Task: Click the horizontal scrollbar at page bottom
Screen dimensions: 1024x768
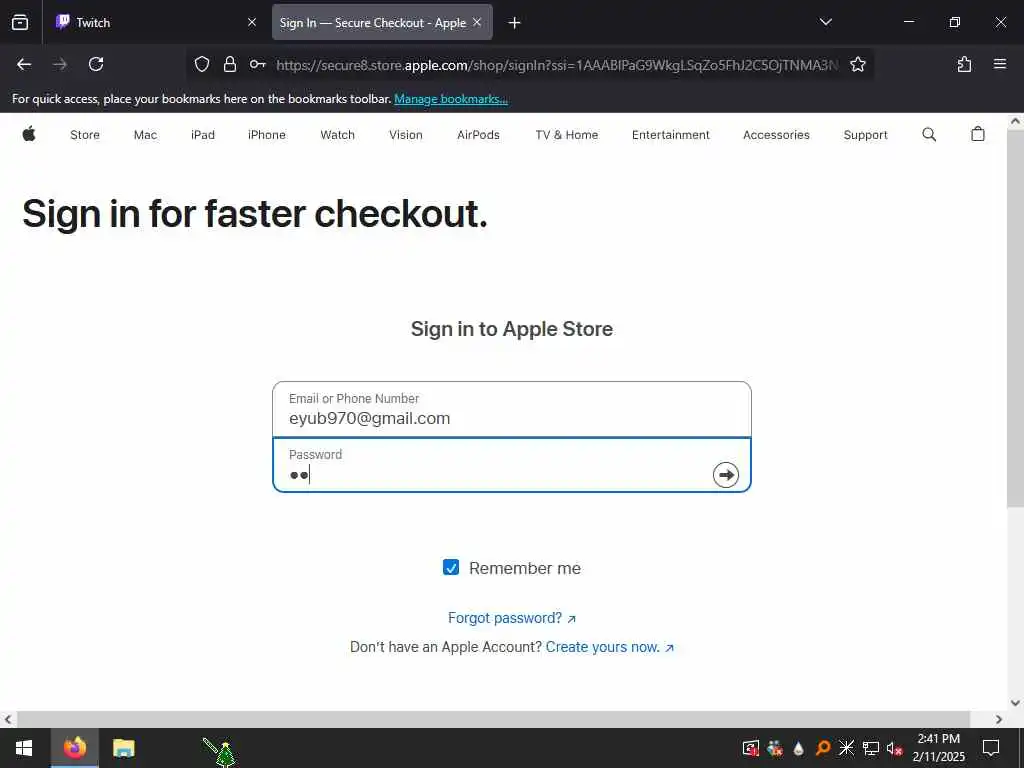Action: click(493, 719)
